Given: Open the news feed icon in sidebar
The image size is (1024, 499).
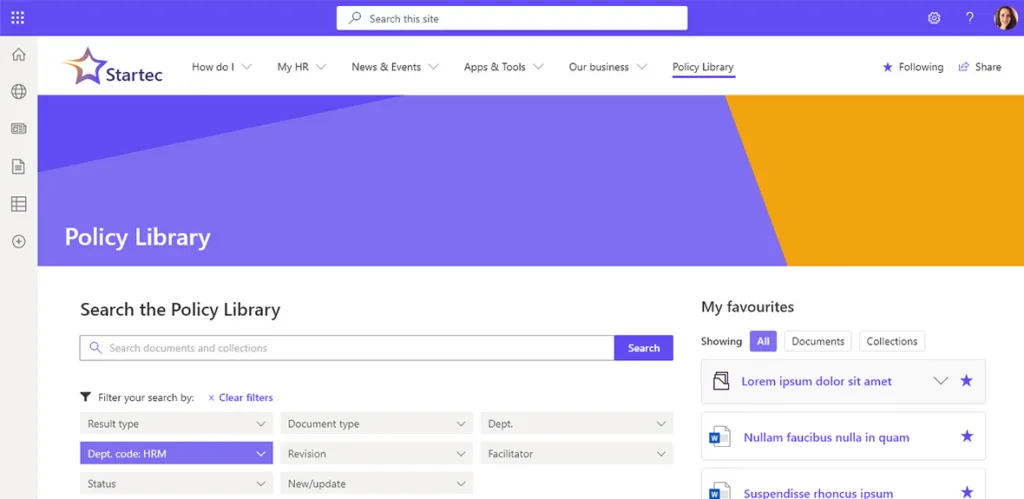Looking at the screenshot, I should coord(18,129).
